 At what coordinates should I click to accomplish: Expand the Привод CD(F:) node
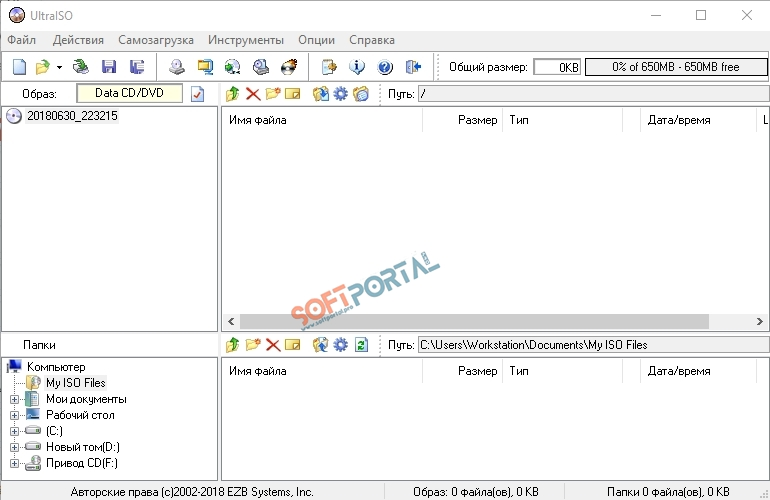(x=14, y=463)
